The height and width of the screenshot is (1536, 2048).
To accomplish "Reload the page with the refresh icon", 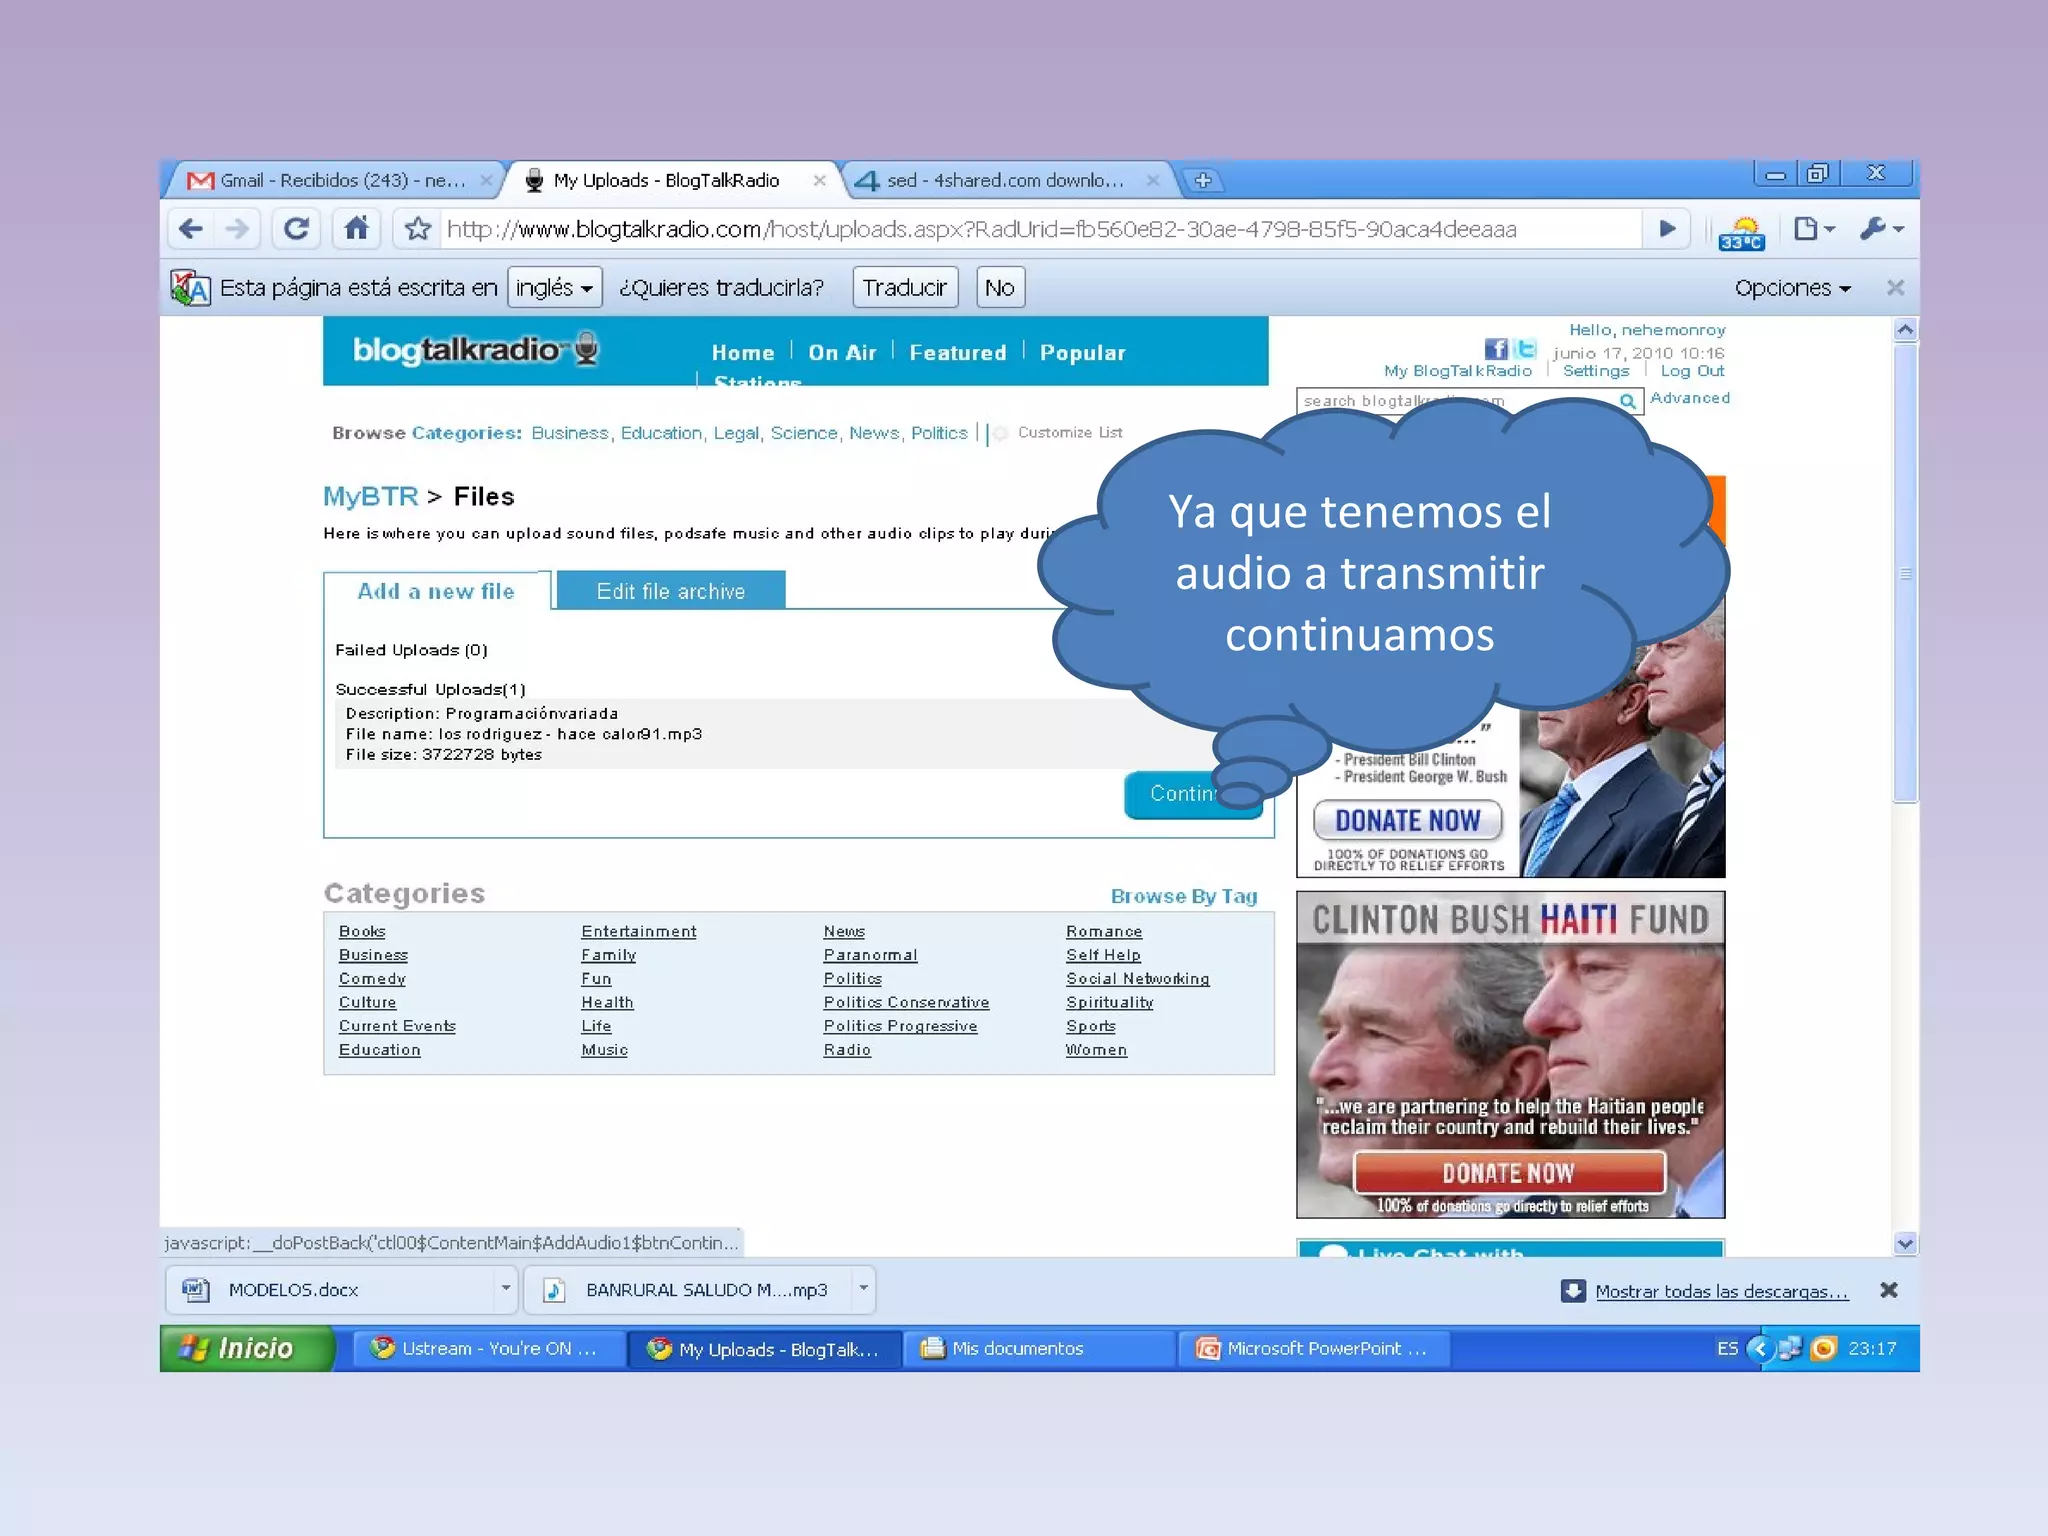I will tap(295, 229).
